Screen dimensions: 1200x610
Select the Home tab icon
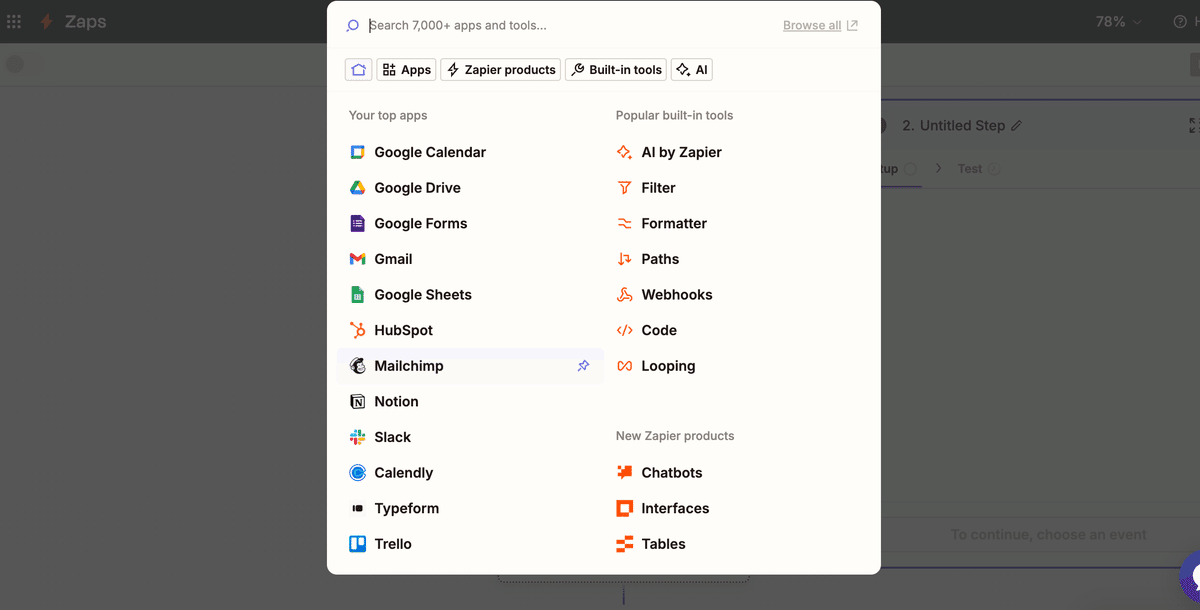[359, 70]
